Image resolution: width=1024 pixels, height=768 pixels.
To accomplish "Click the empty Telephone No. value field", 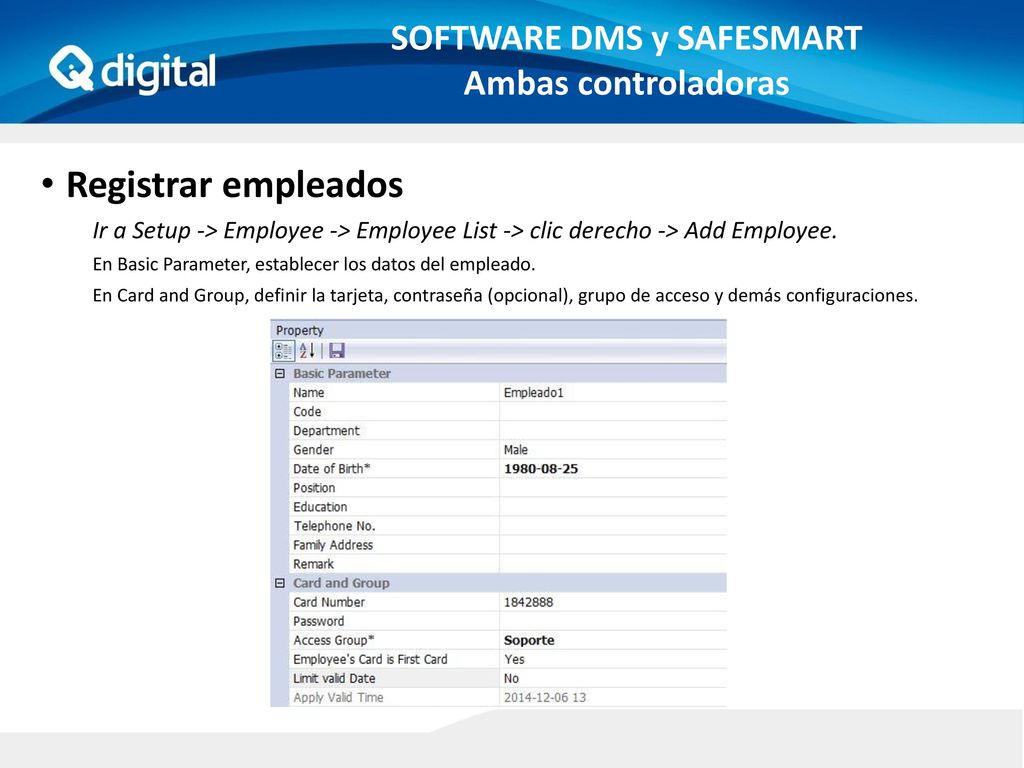I will click(x=613, y=526).
